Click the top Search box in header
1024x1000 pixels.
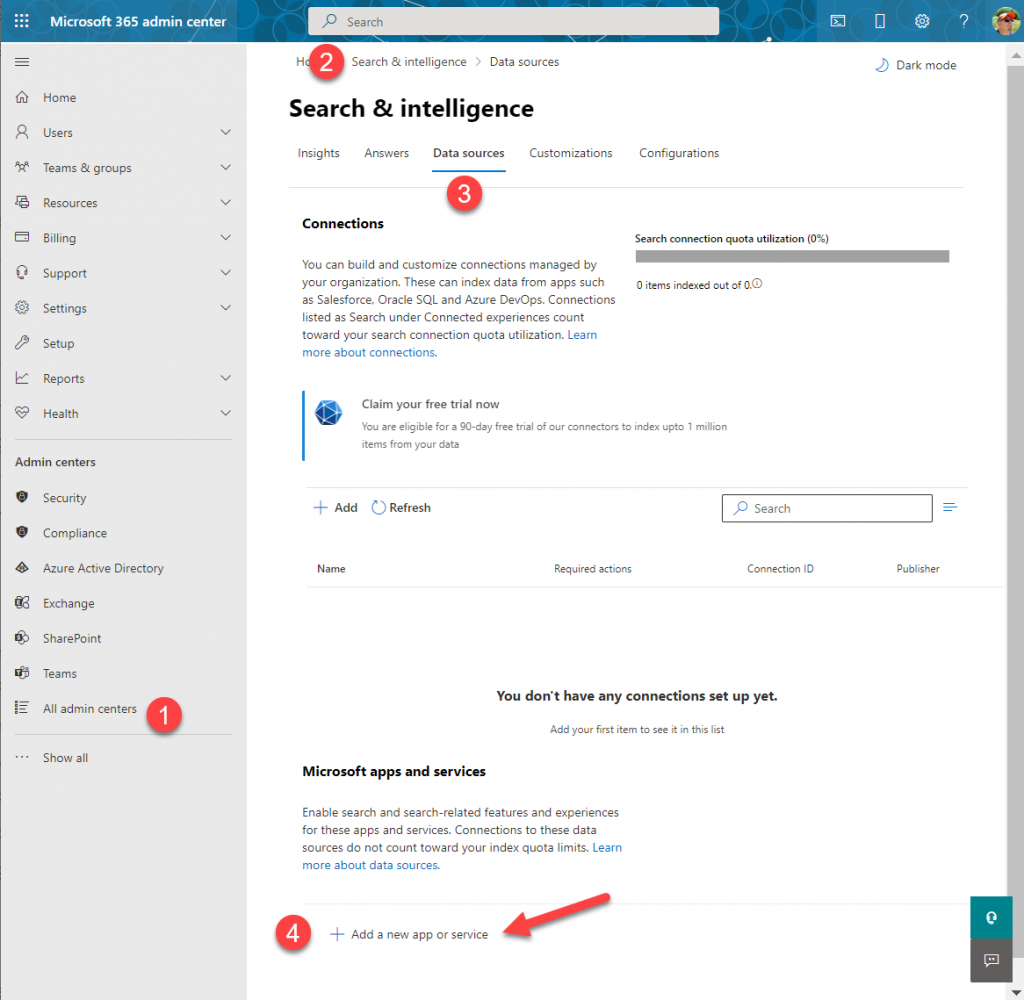click(x=513, y=22)
